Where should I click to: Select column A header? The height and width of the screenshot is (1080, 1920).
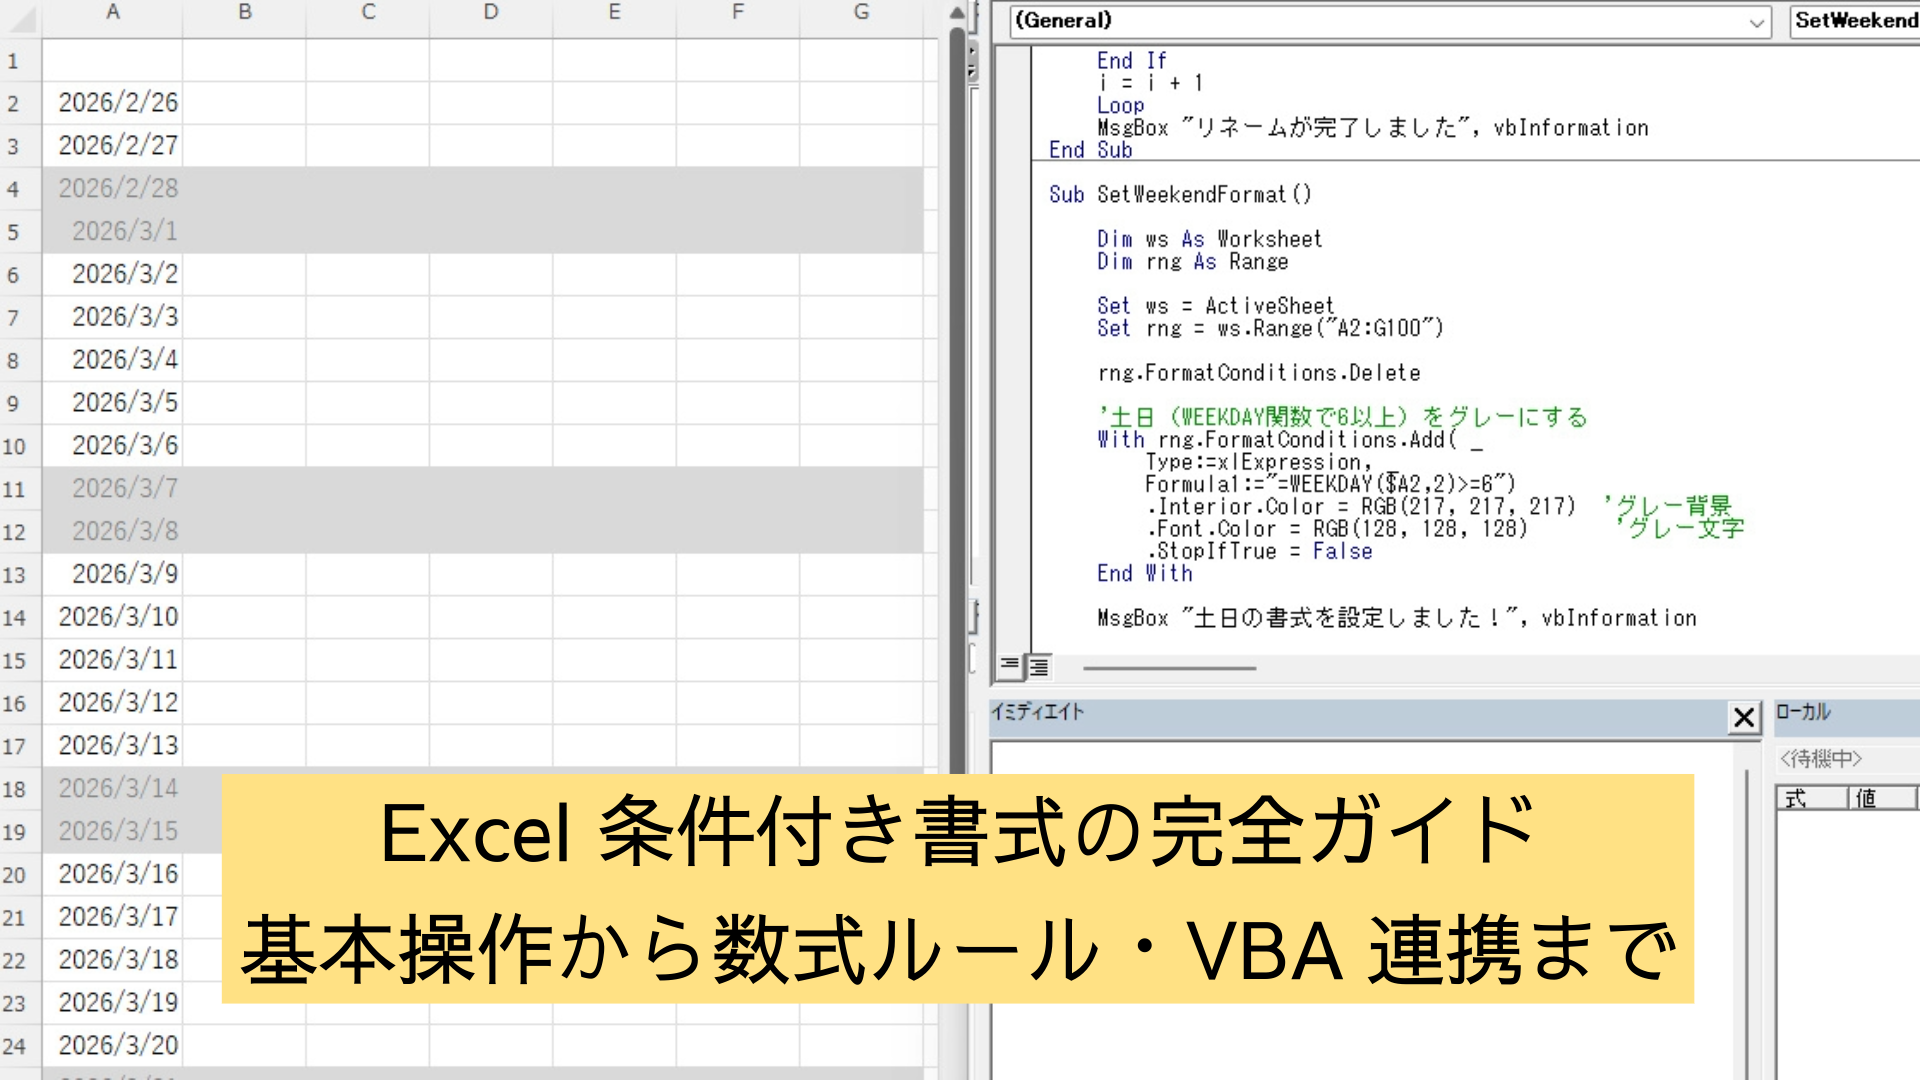tap(113, 13)
